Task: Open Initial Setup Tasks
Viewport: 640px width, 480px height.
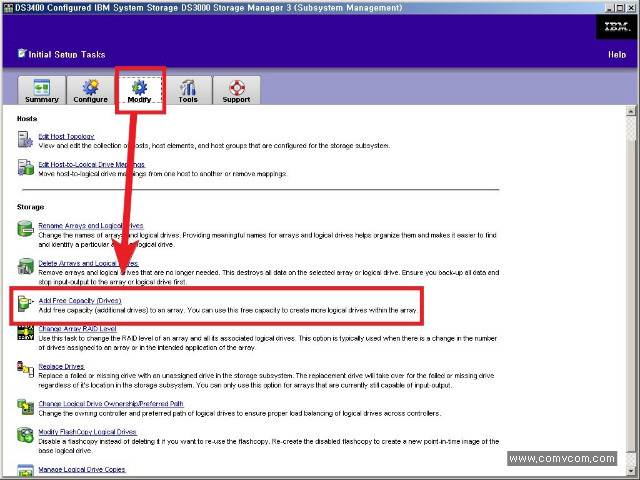Action: coord(67,54)
